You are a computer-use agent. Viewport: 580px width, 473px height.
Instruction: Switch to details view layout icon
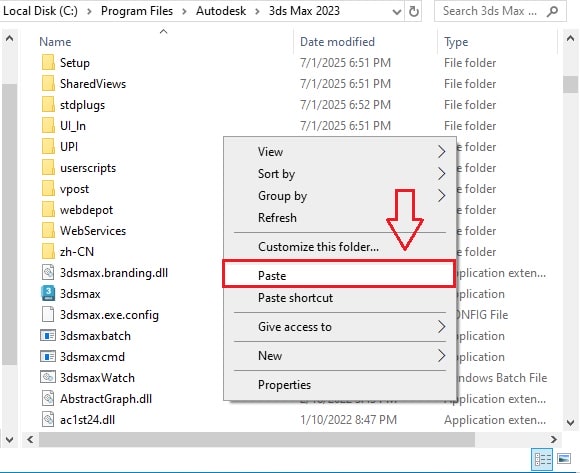coord(542,459)
